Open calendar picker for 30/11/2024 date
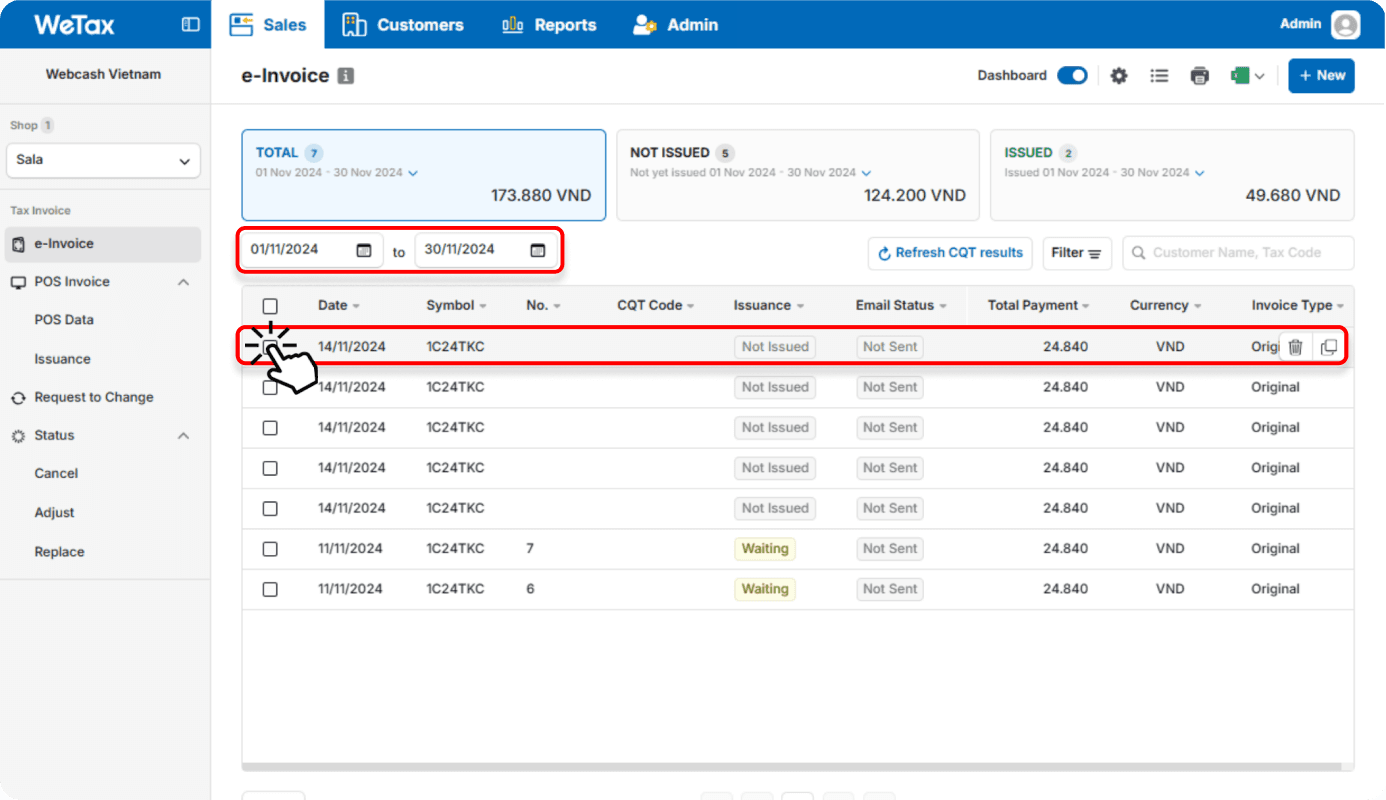The width and height of the screenshot is (1386, 800). click(x=538, y=250)
